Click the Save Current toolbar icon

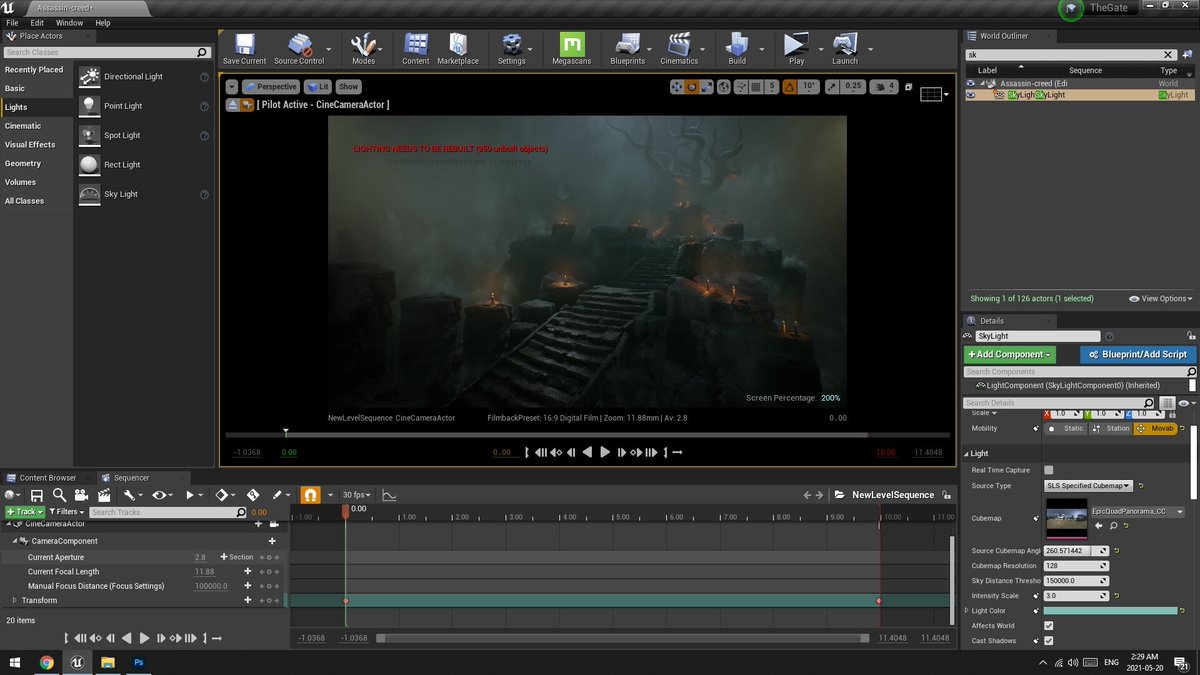[x=244, y=48]
